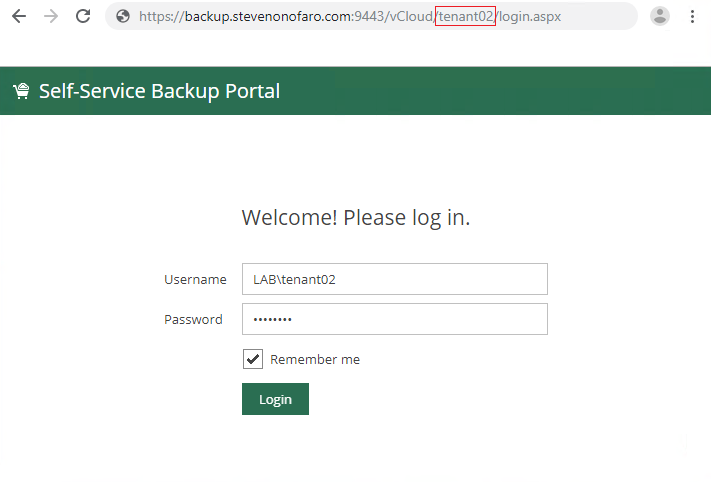Open site information globe icon

pyautogui.click(x=123, y=16)
